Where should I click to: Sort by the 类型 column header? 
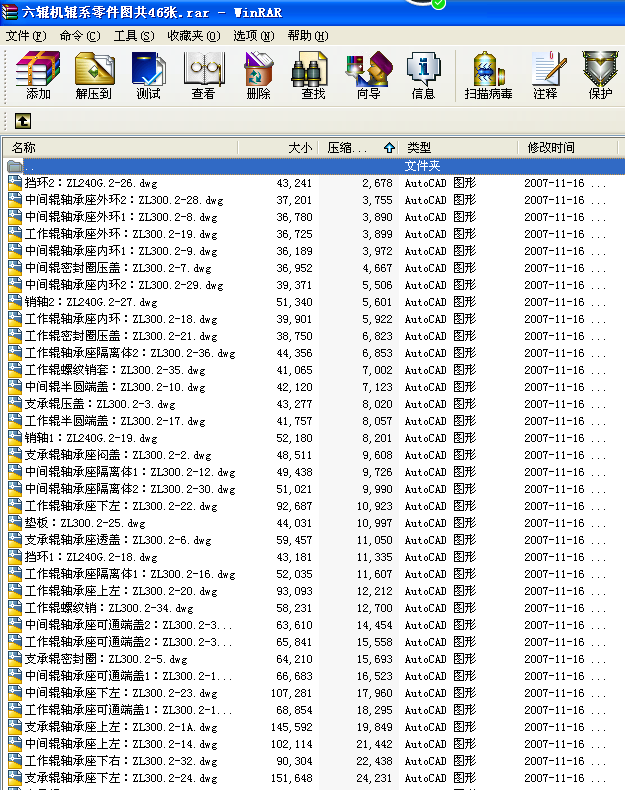459,148
